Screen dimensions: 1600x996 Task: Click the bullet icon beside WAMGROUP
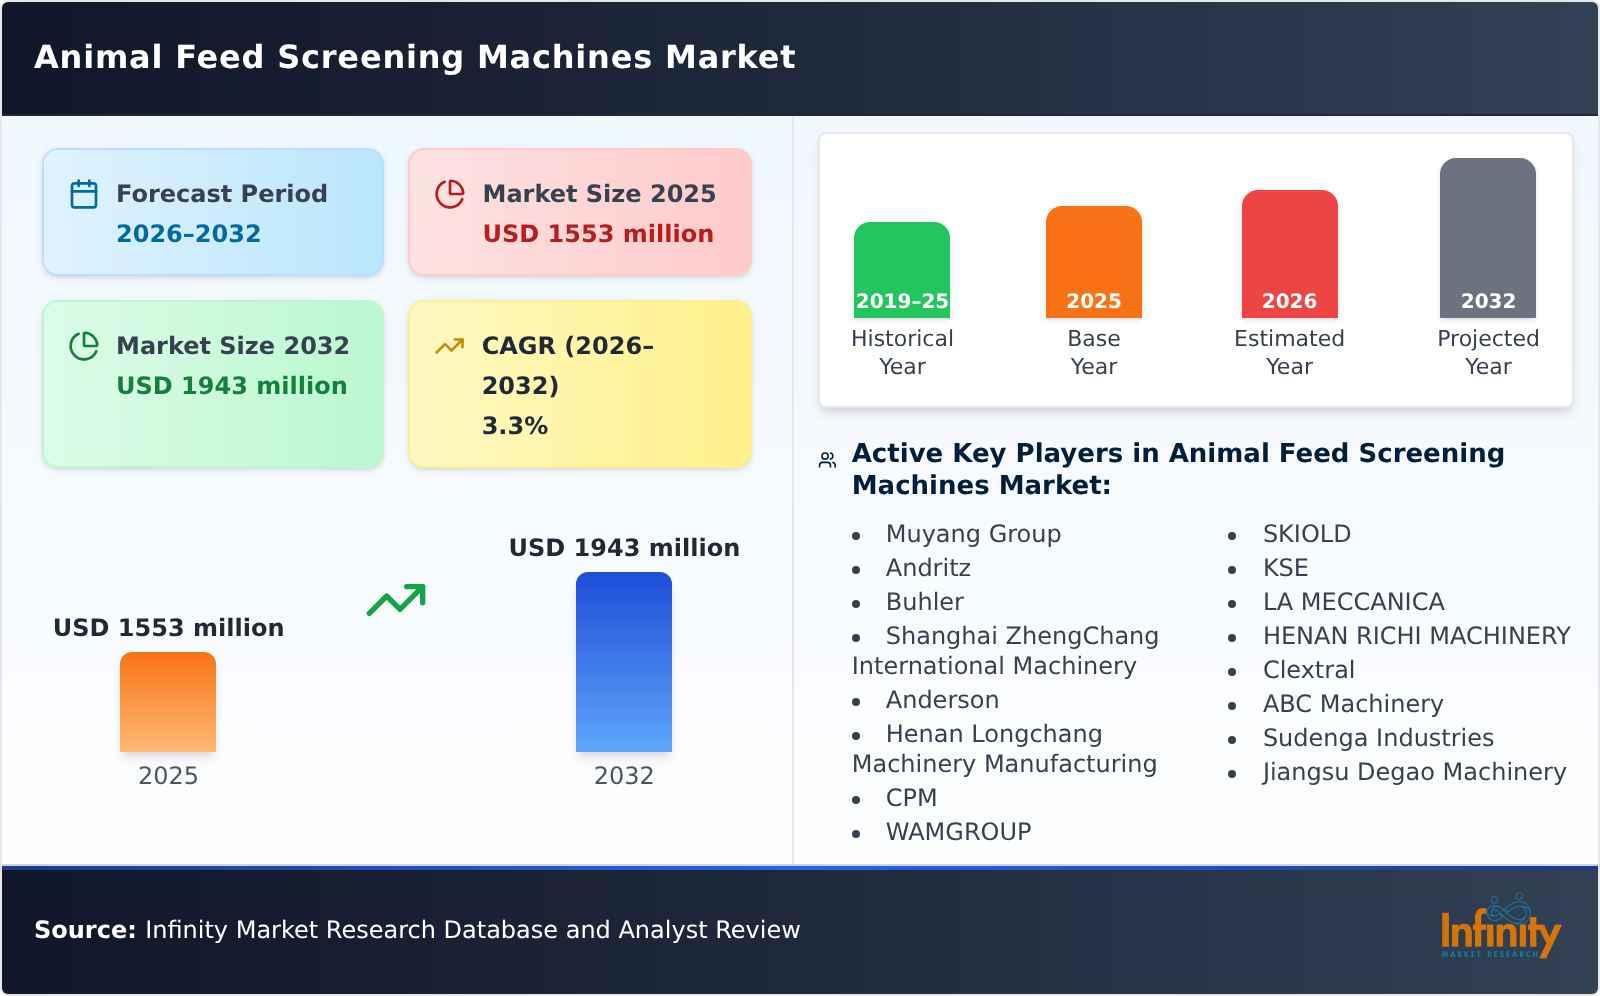(x=858, y=832)
